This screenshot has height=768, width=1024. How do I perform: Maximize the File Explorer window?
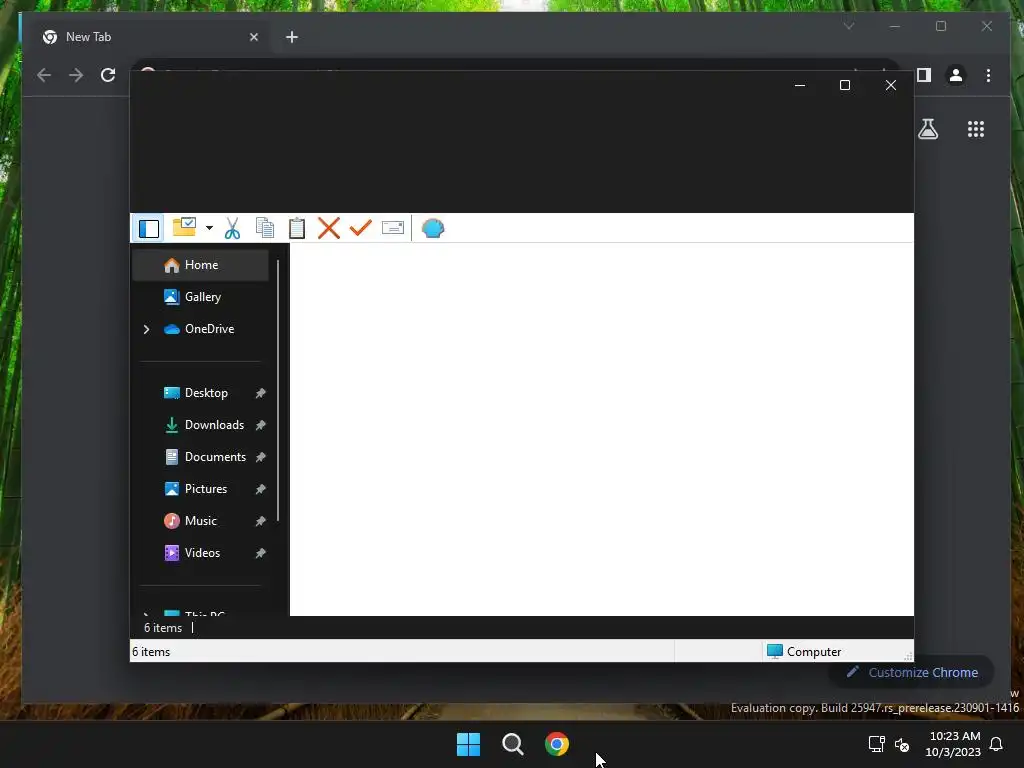pyautogui.click(x=845, y=86)
